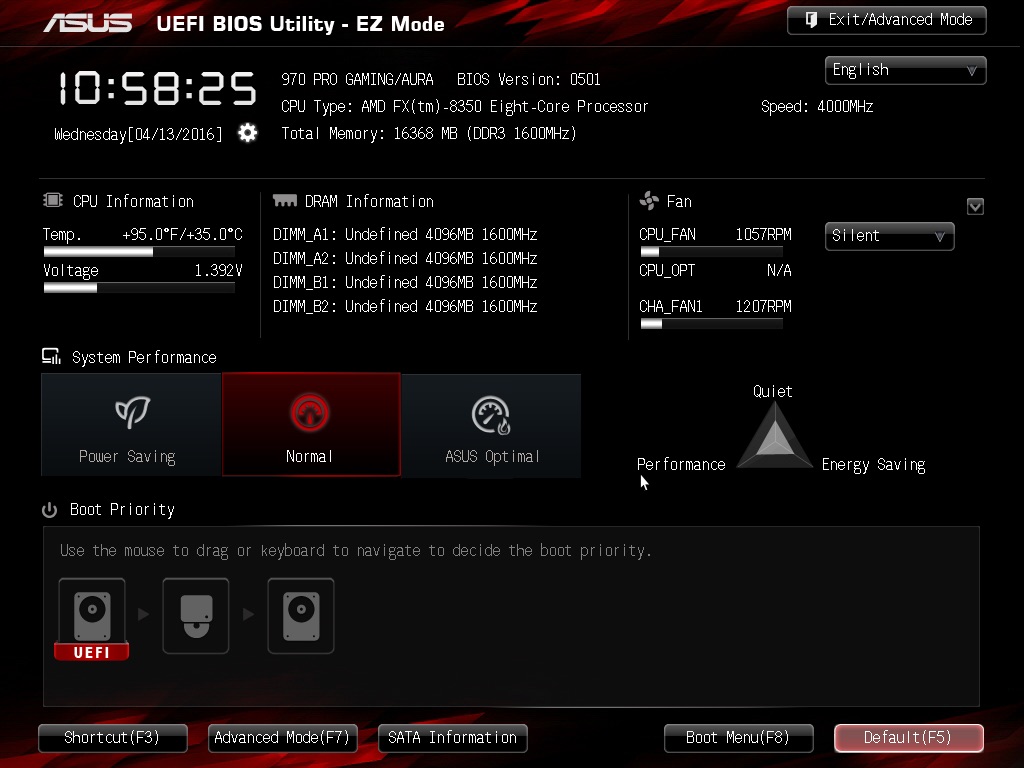Screen dimensions: 1024x768
Task: Open date and time settings gear
Action: (248, 133)
